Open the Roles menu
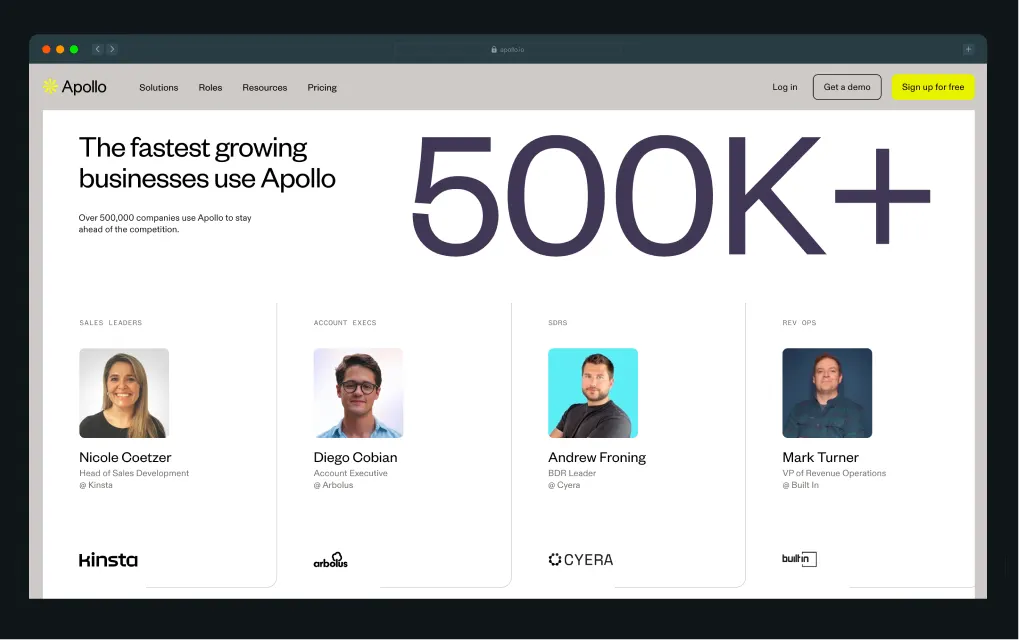Viewport: 1019px width, 640px height. pyautogui.click(x=210, y=88)
